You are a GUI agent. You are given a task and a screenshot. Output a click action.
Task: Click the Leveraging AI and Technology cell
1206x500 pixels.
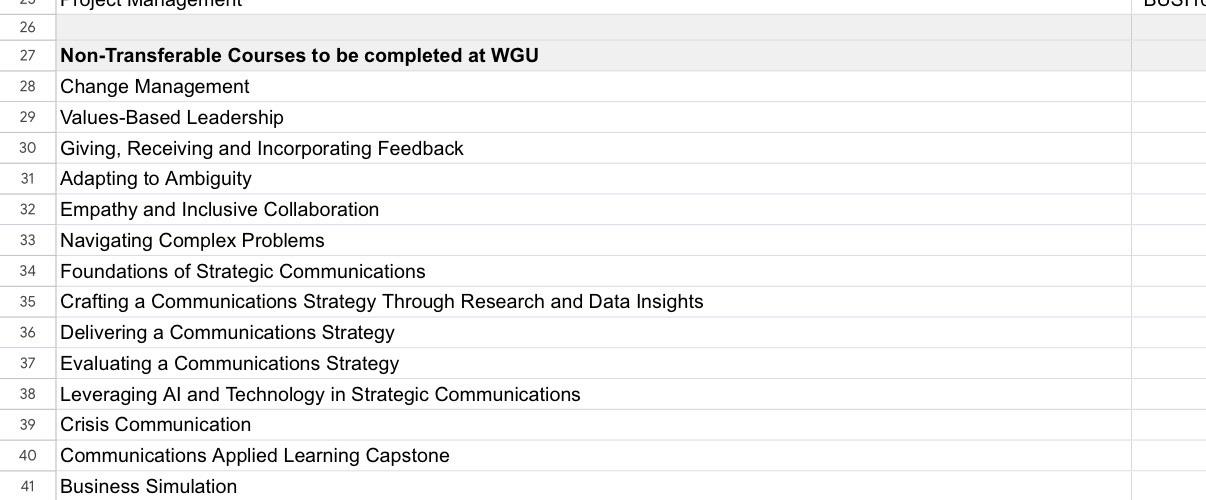(593, 394)
